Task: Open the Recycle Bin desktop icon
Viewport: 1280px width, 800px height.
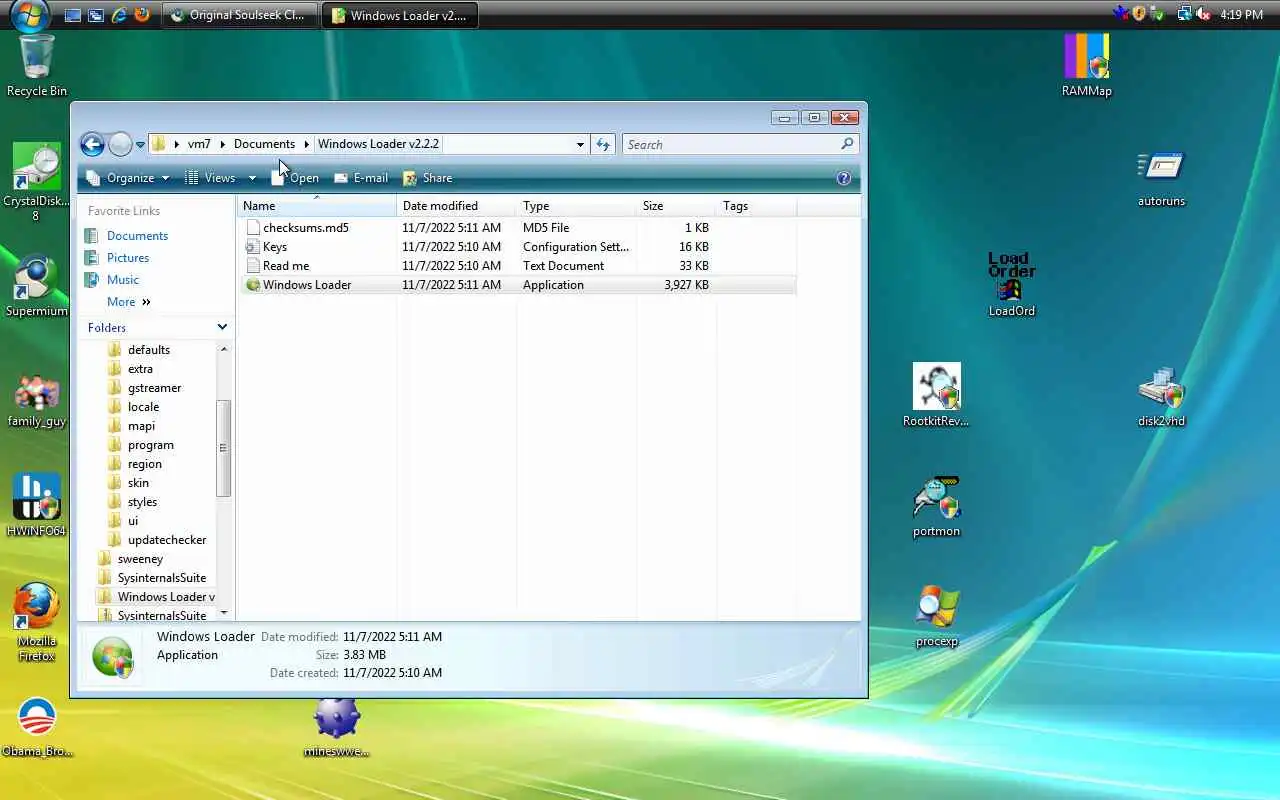Action: 37,65
